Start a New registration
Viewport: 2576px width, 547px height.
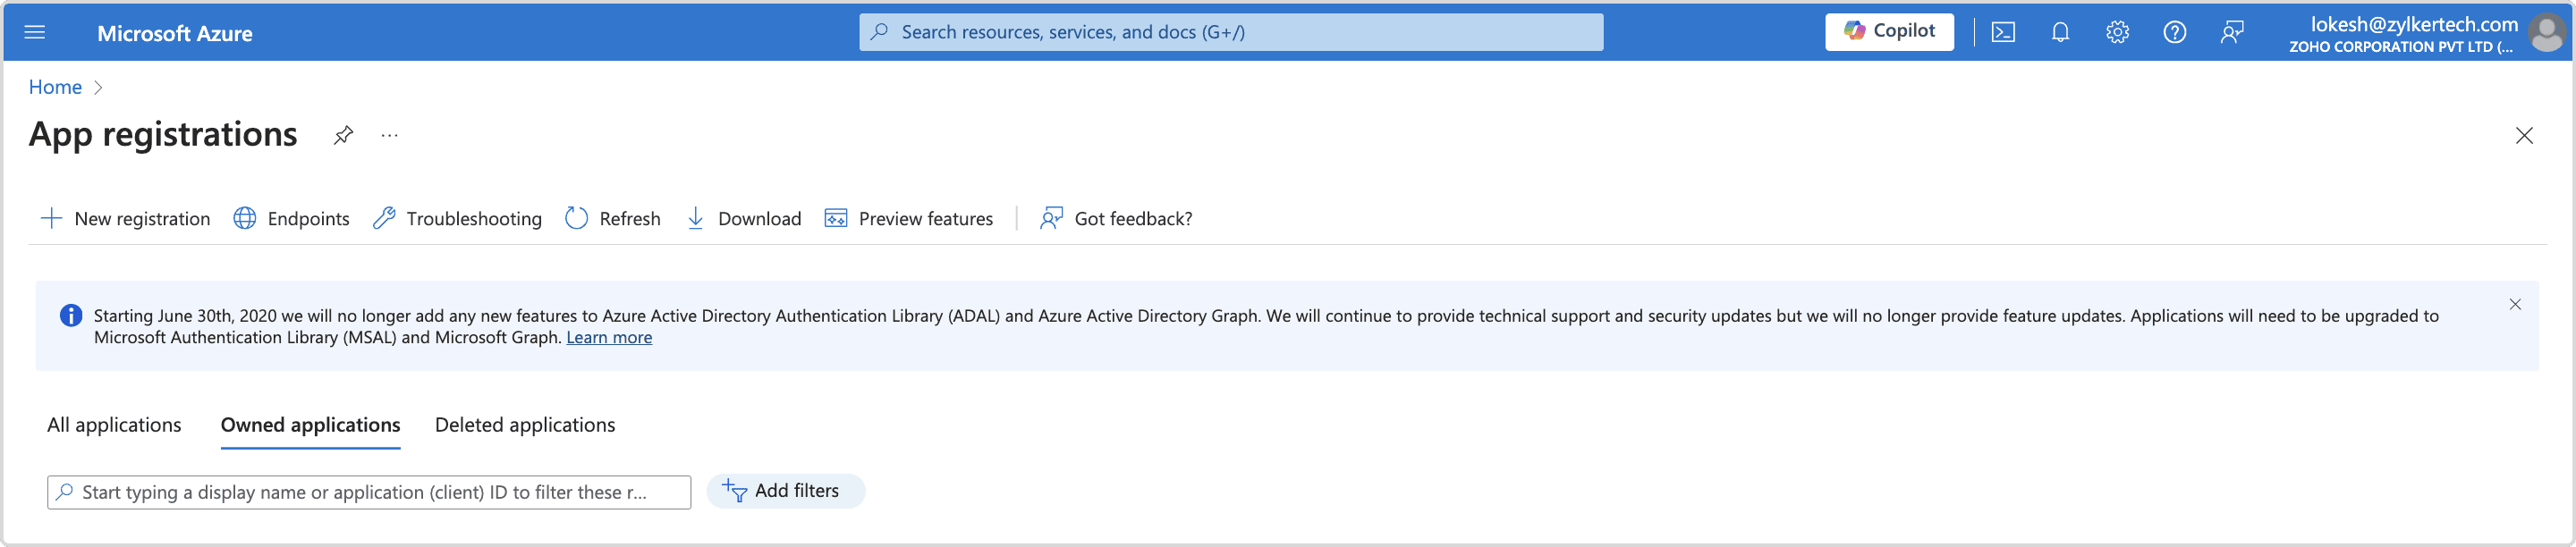click(125, 218)
